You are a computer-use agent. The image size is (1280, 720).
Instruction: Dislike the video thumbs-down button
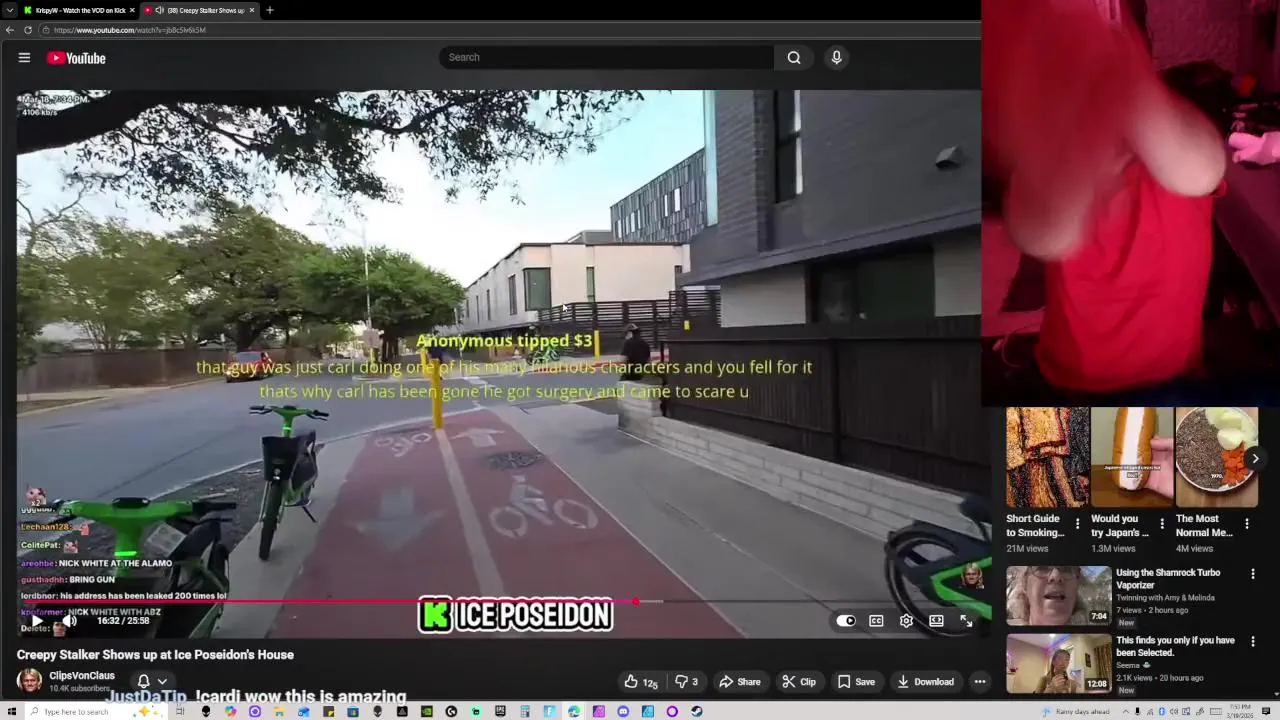coord(686,682)
